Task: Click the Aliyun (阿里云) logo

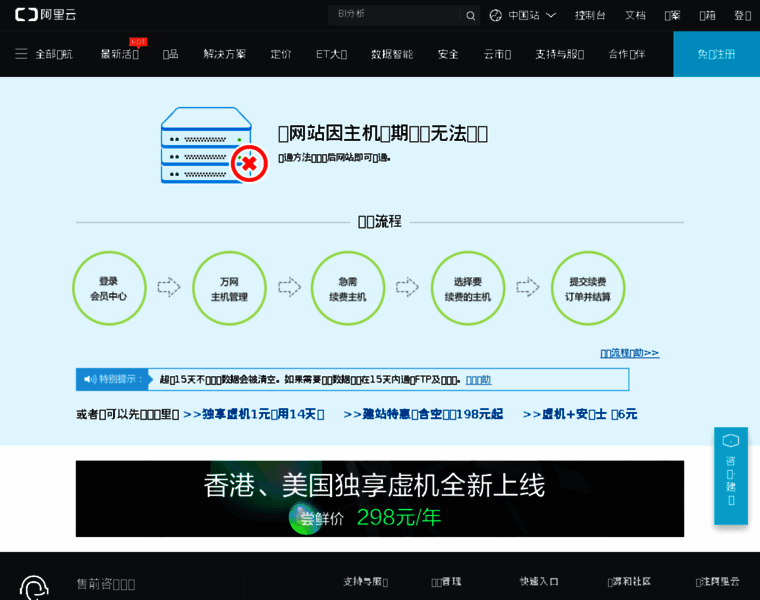Action: [45, 15]
